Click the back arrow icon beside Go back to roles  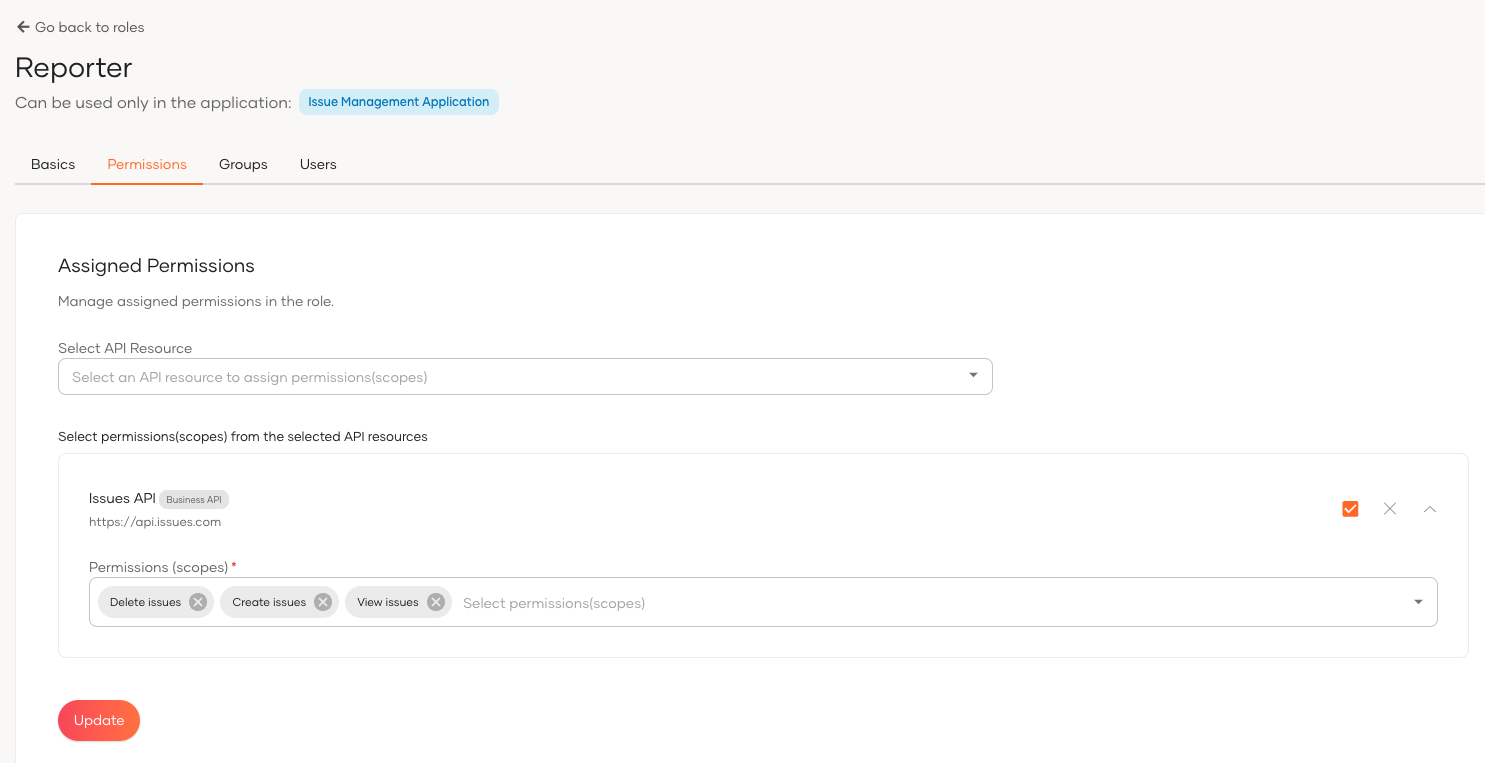[23, 27]
